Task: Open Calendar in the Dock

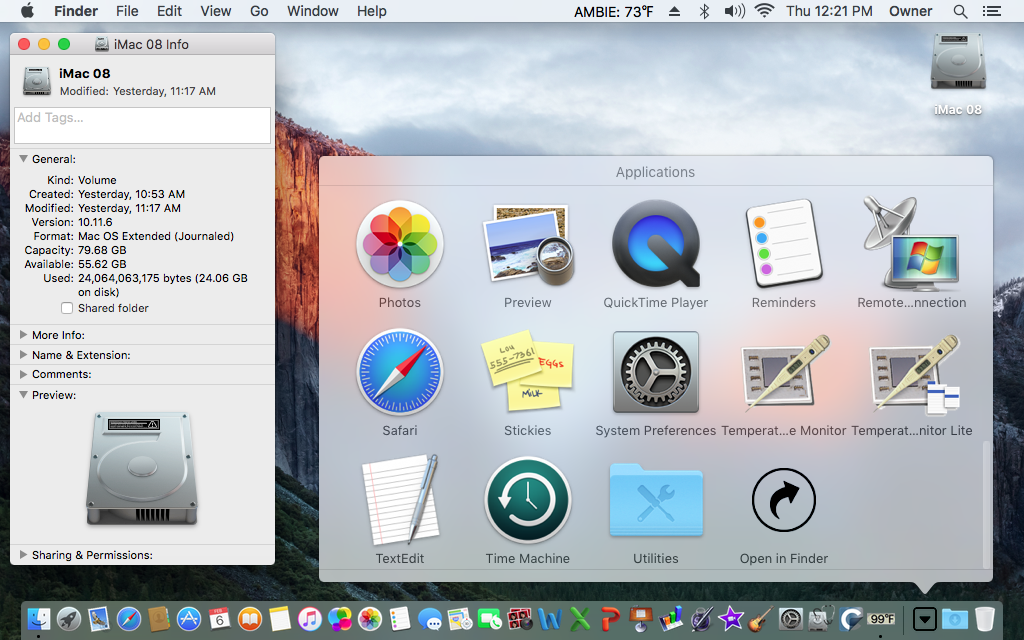Action: point(219,618)
